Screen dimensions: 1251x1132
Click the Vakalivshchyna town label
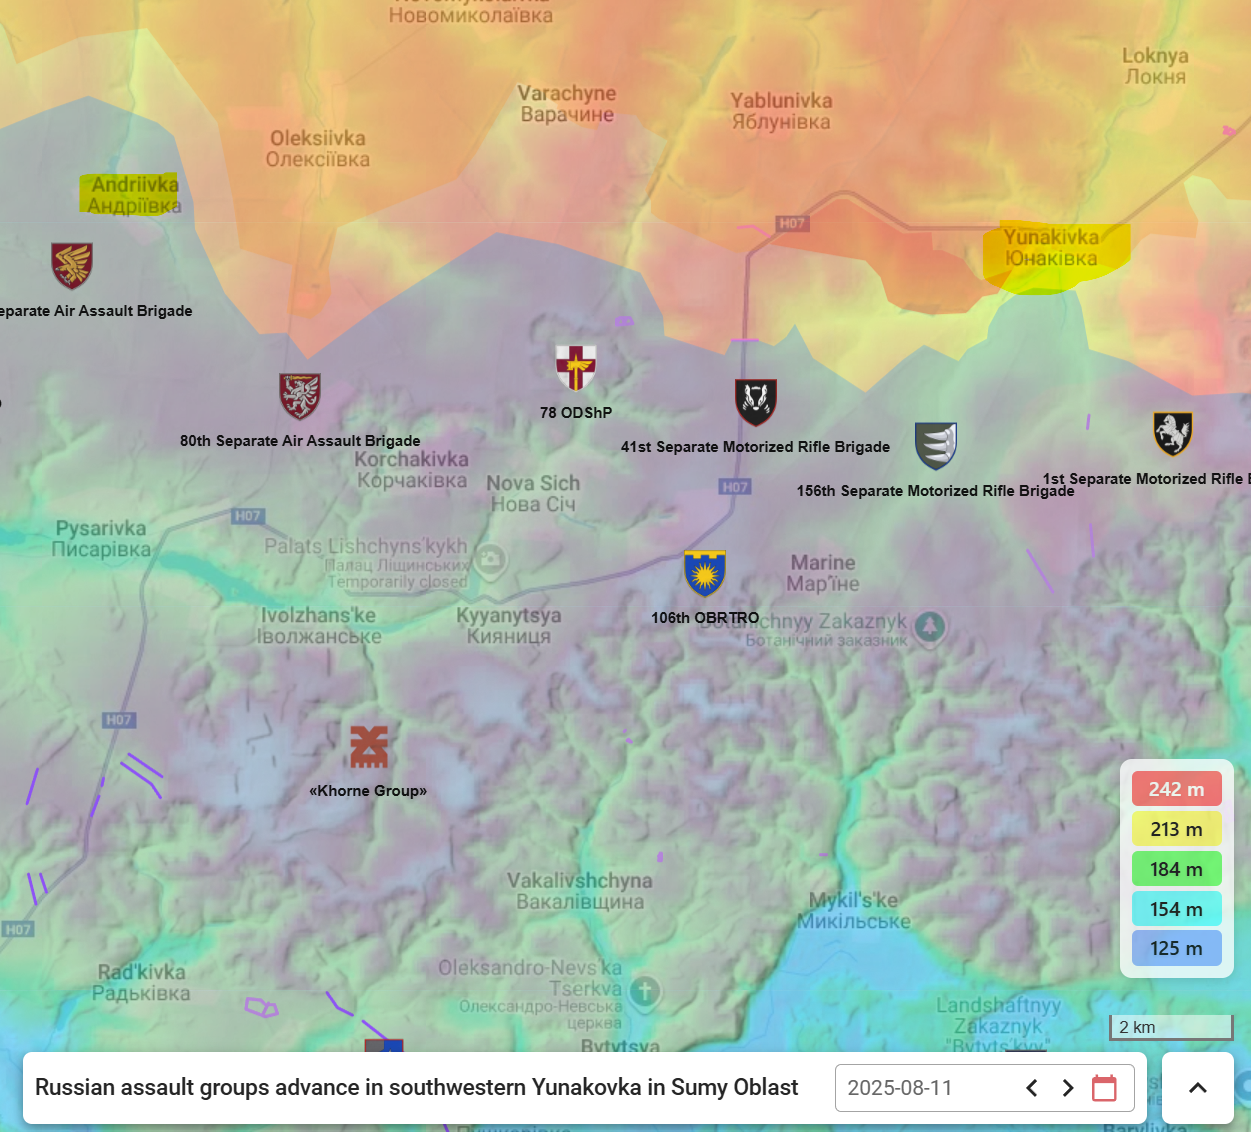580,891
